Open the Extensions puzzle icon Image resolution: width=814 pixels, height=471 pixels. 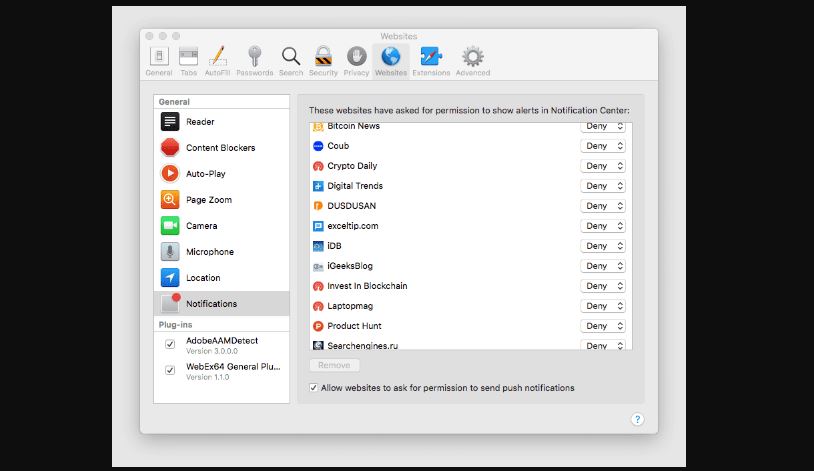coord(431,56)
